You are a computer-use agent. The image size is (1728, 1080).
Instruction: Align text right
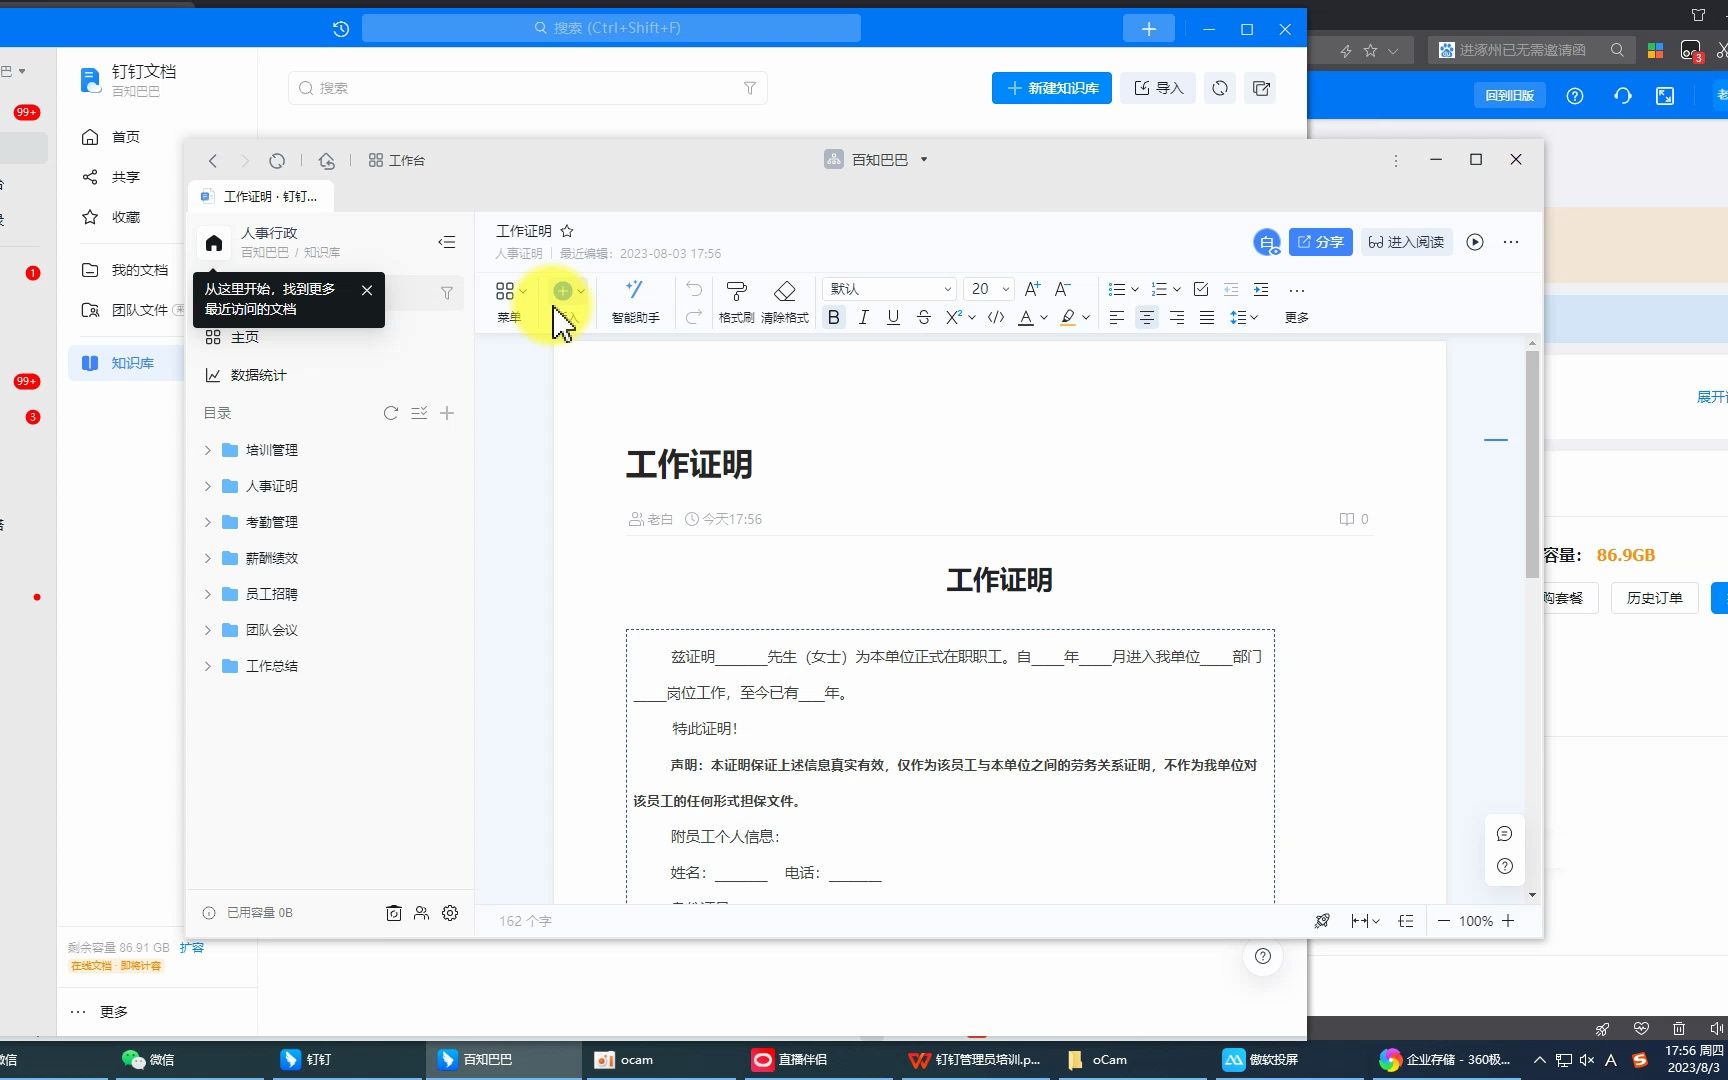[1177, 317]
